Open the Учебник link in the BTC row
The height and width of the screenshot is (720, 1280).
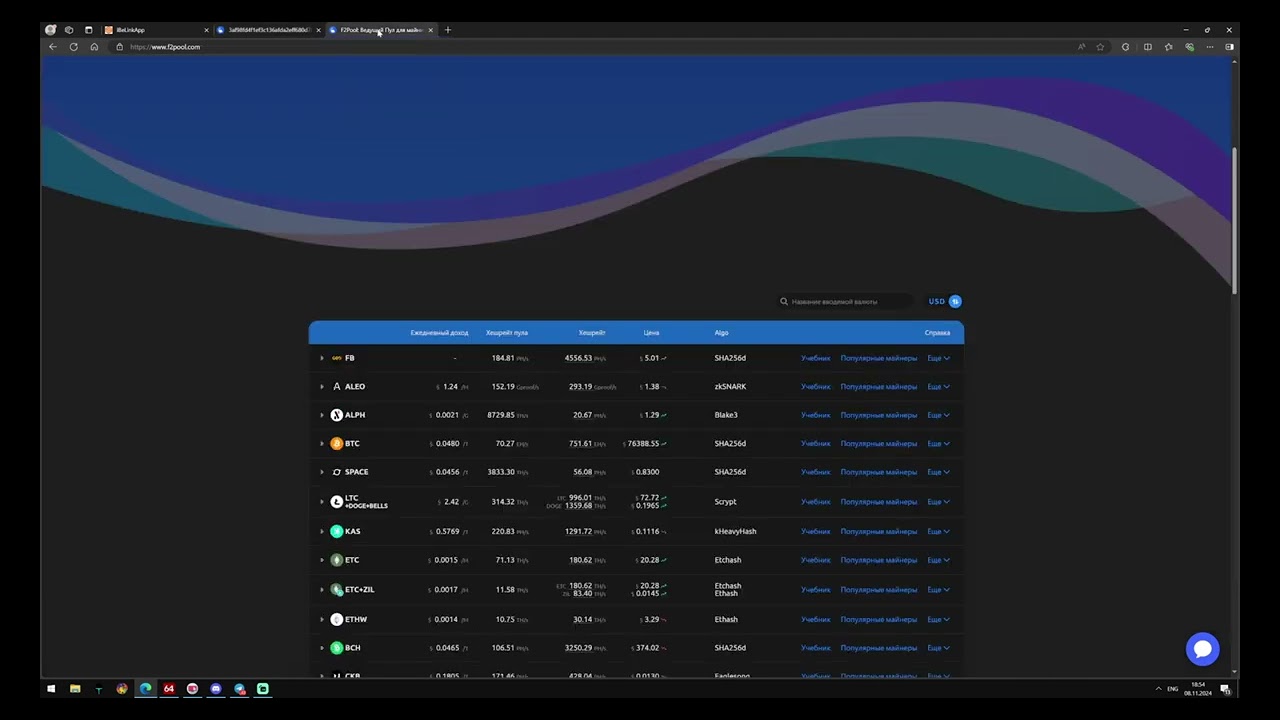pyautogui.click(x=816, y=443)
